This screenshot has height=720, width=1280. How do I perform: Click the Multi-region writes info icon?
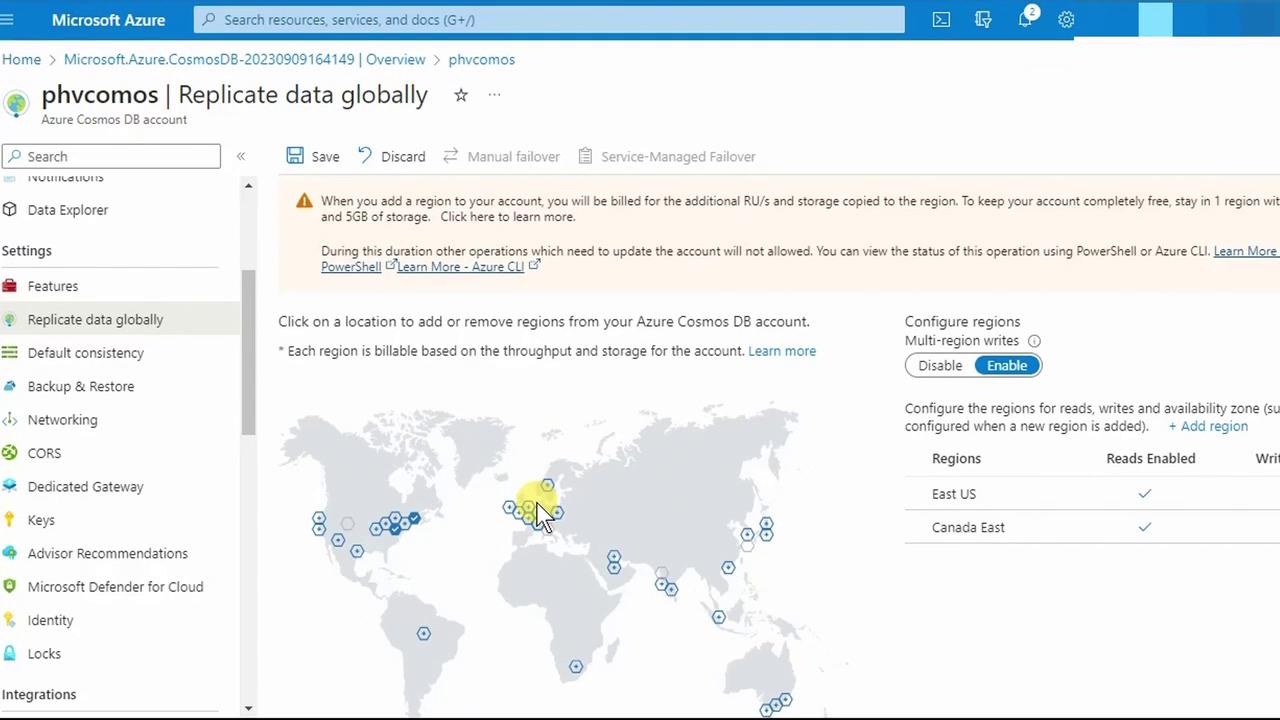click(1034, 341)
